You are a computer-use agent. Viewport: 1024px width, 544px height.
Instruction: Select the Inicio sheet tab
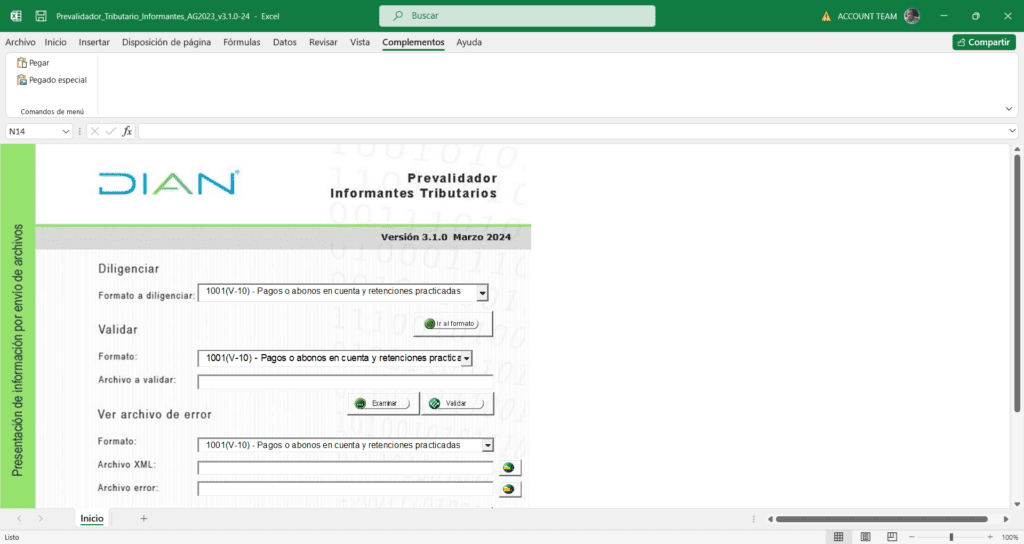(x=92, y=519)
